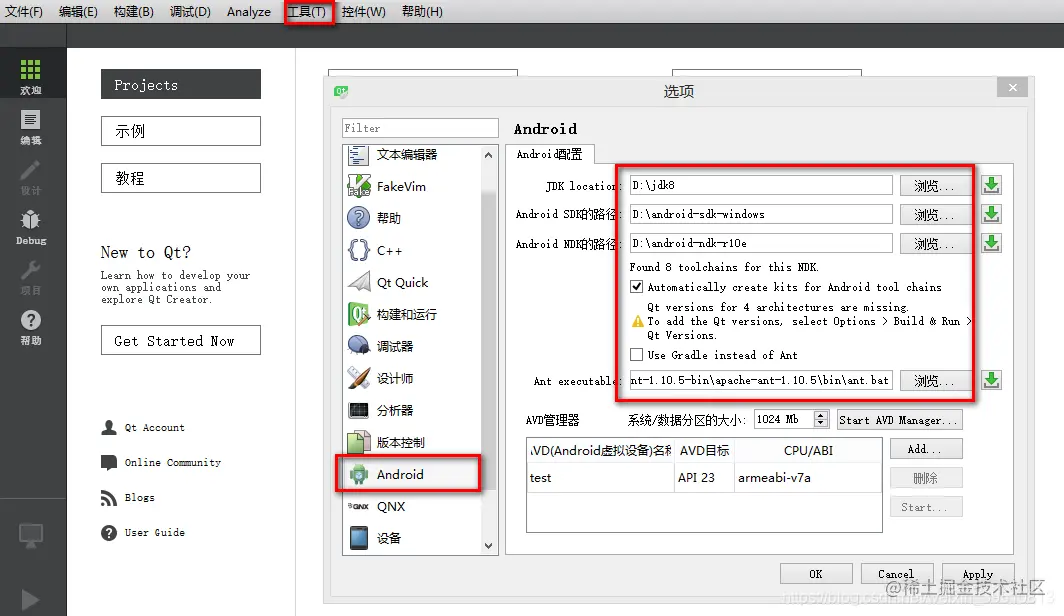Viewport: 1064px width, 616px height.
Task: Click the Projects button on Welcome page
Action: tap(180, 84)
